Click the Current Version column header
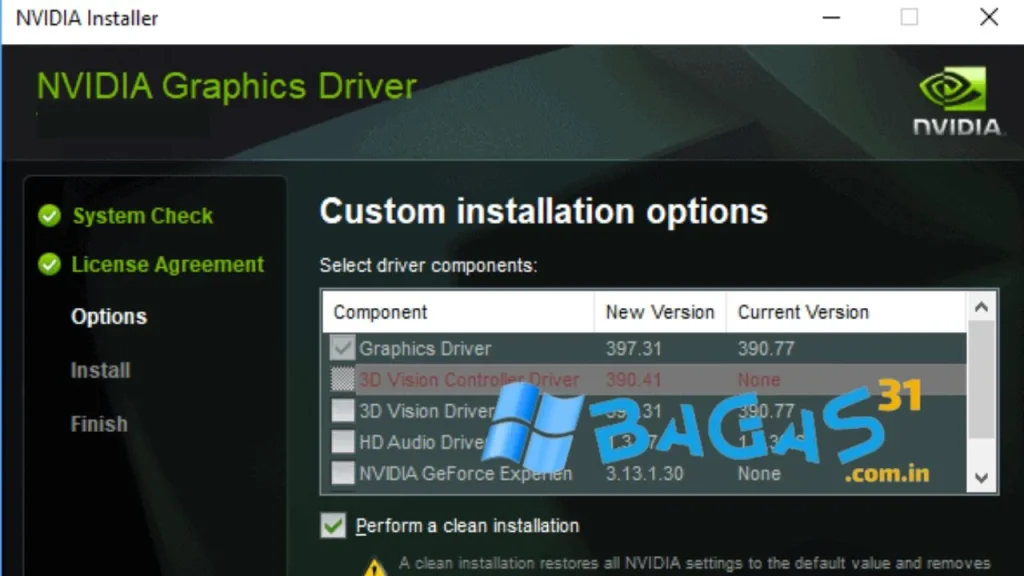Image resolution: width=1024 pixels, height=576 pixels. click(846, 312)
